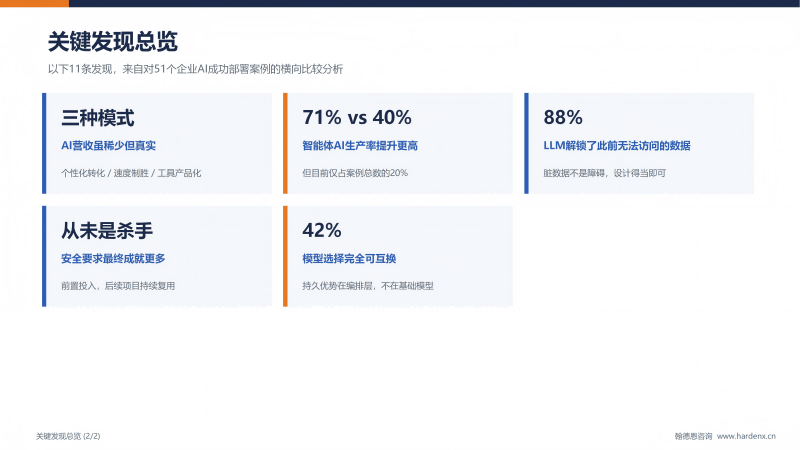Click the figure 71% vs 40%

pos(357,117)
